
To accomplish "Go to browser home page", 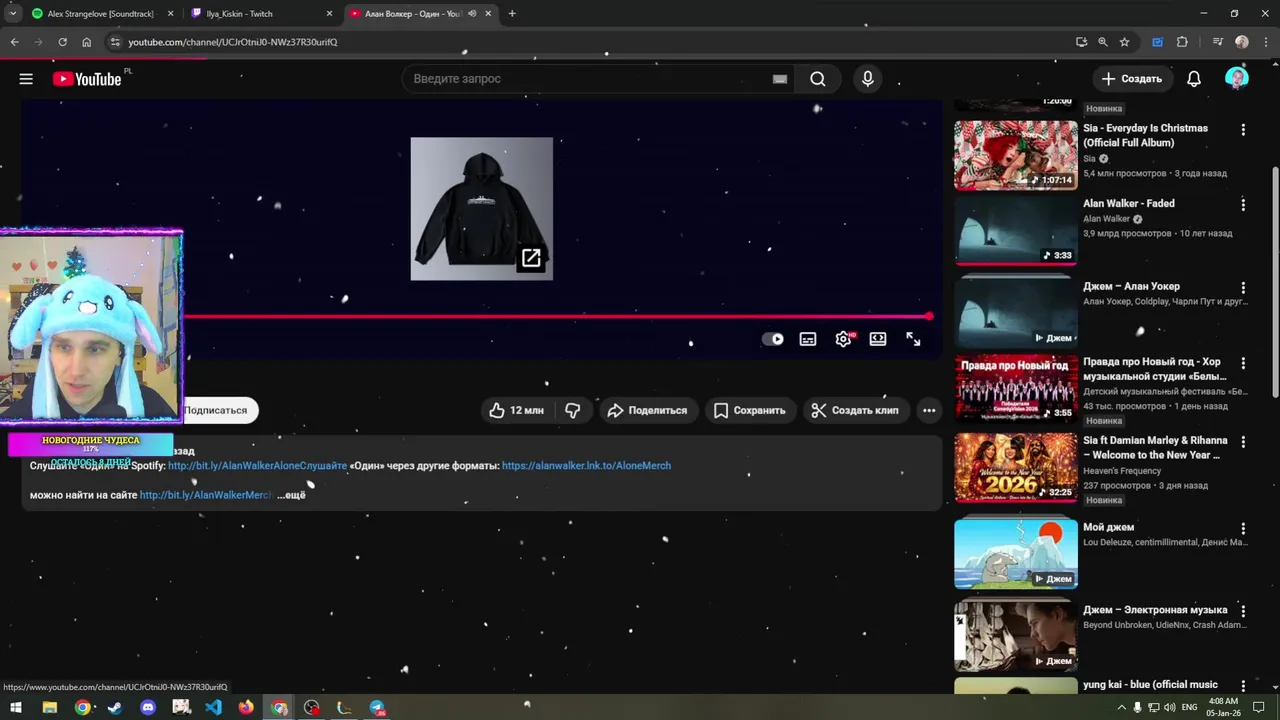I will (86, 42).
